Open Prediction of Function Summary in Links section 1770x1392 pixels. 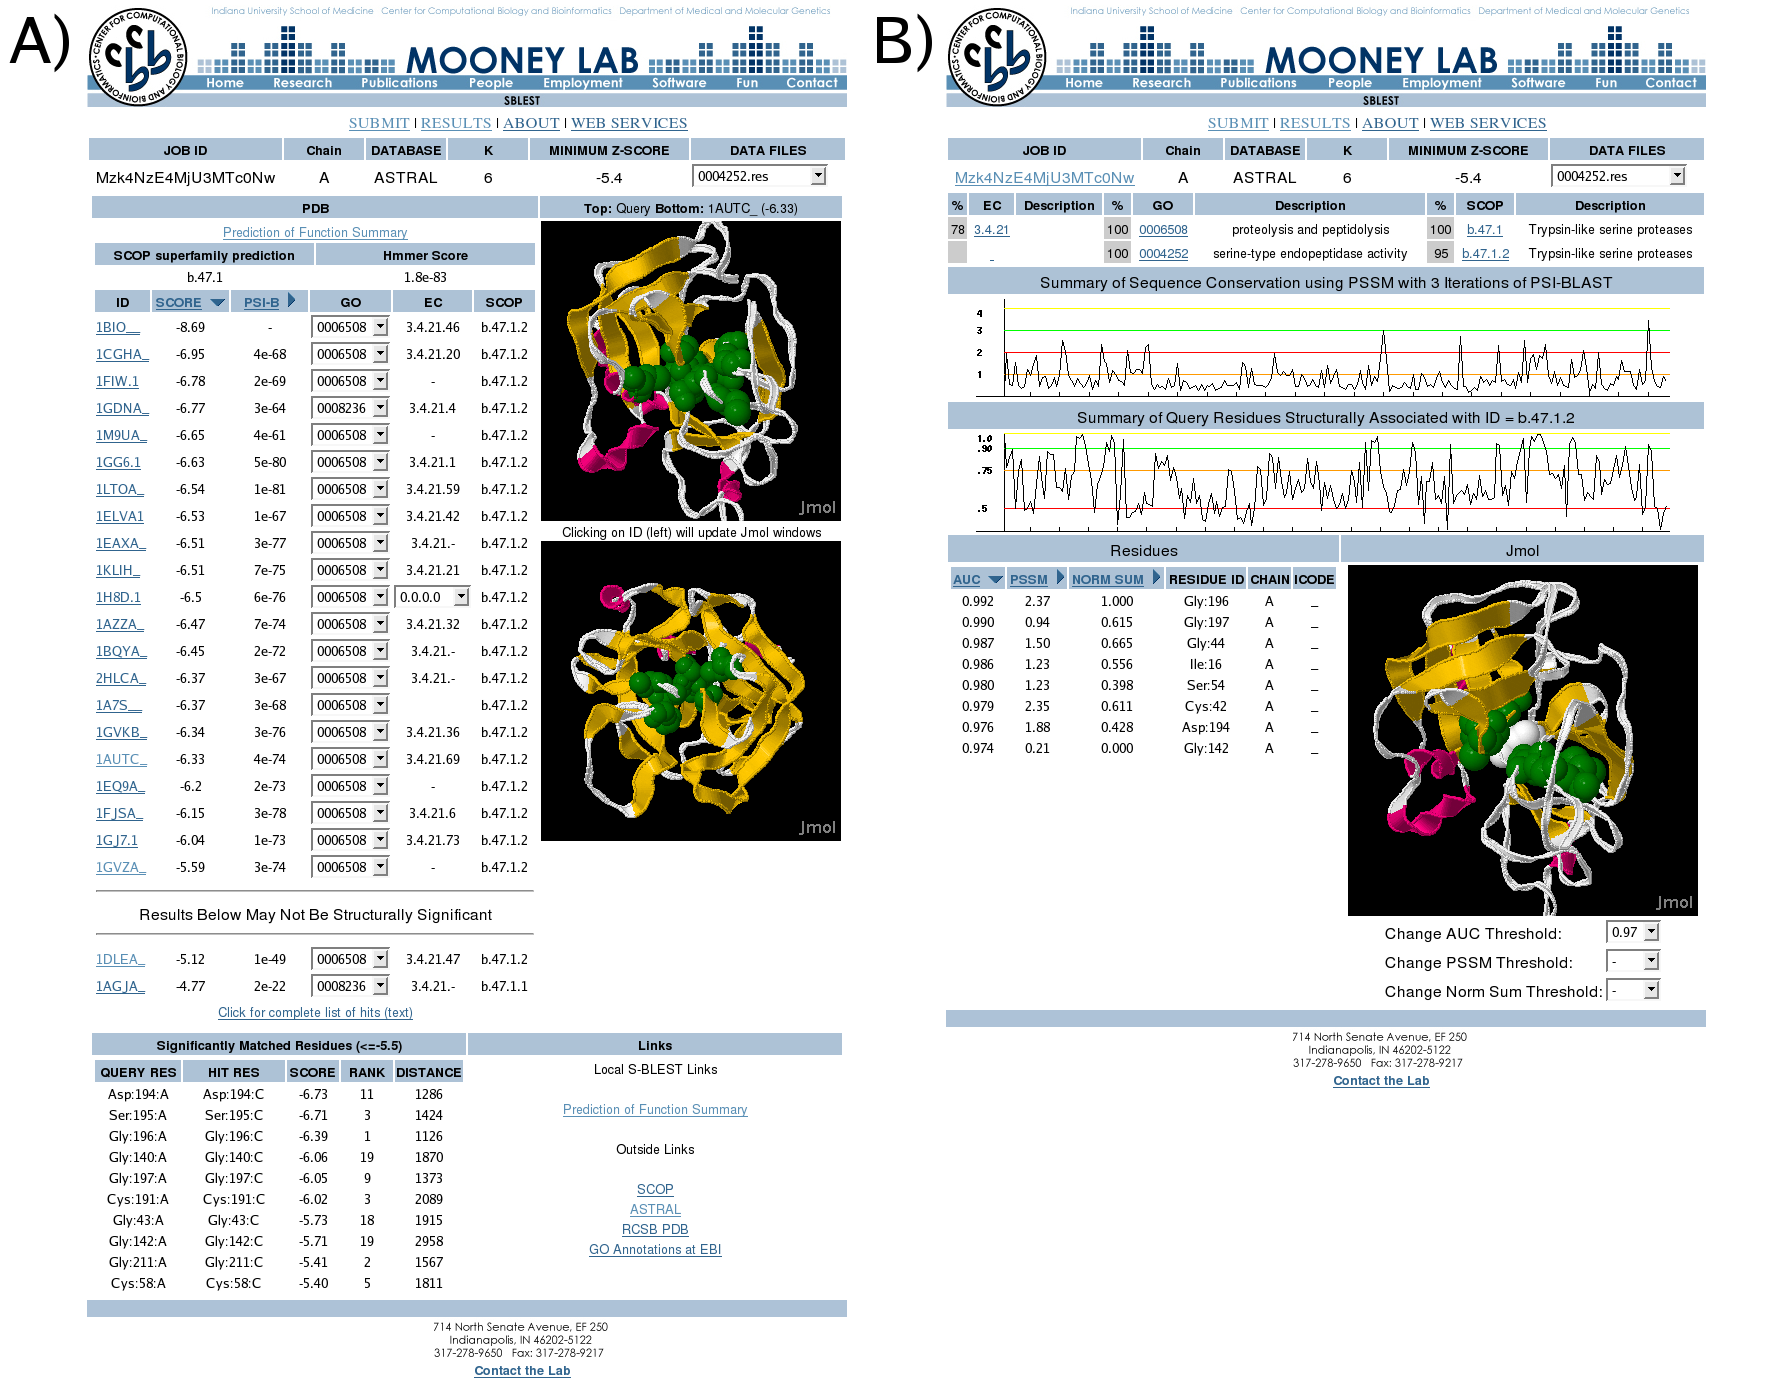(x=655, y=1109)
